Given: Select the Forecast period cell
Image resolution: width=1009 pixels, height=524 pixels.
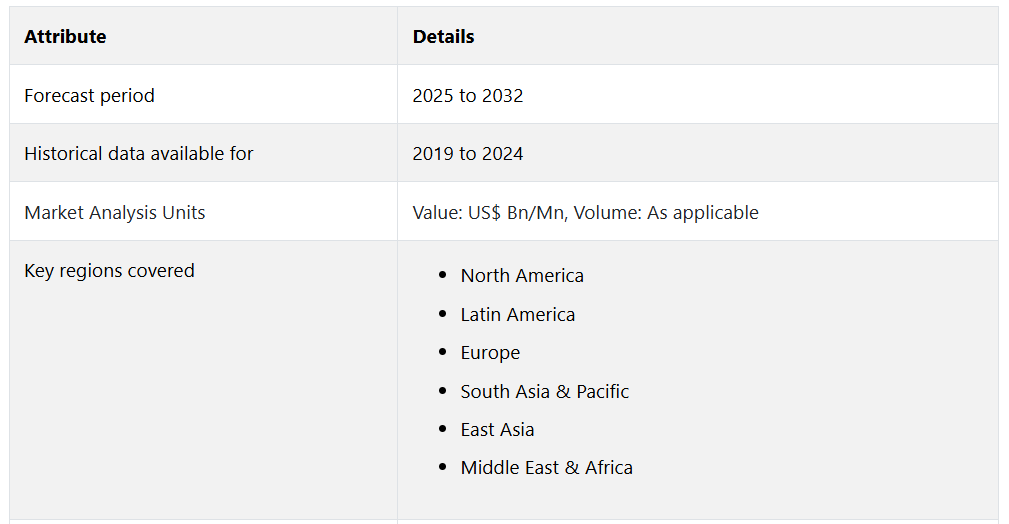Looking at the screenshot, I should (x=89, y=96).
